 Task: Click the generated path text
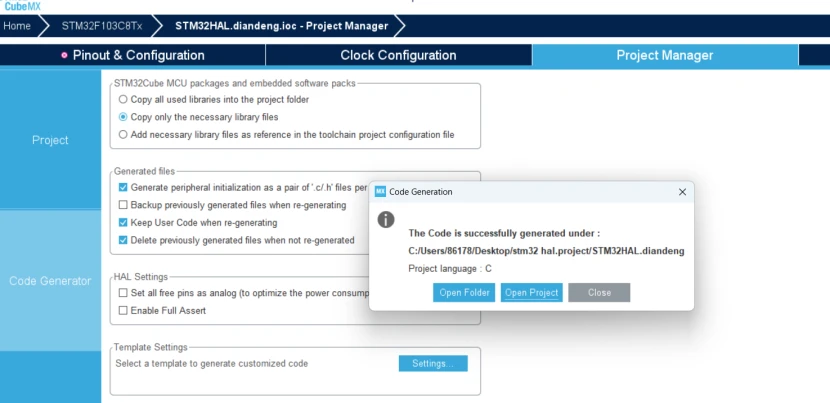[x=546, y=250]
